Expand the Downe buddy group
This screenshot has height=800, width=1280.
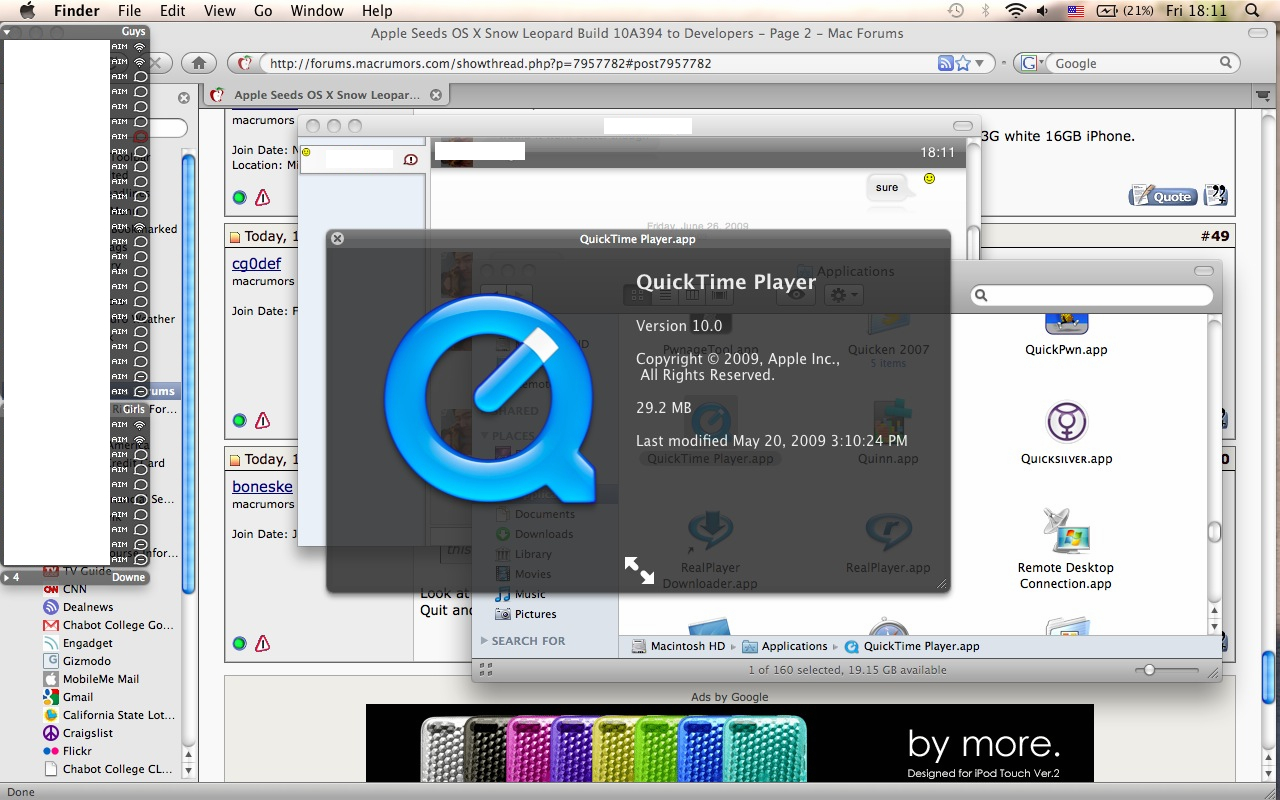pyautogui.click(x=7, y=577)
